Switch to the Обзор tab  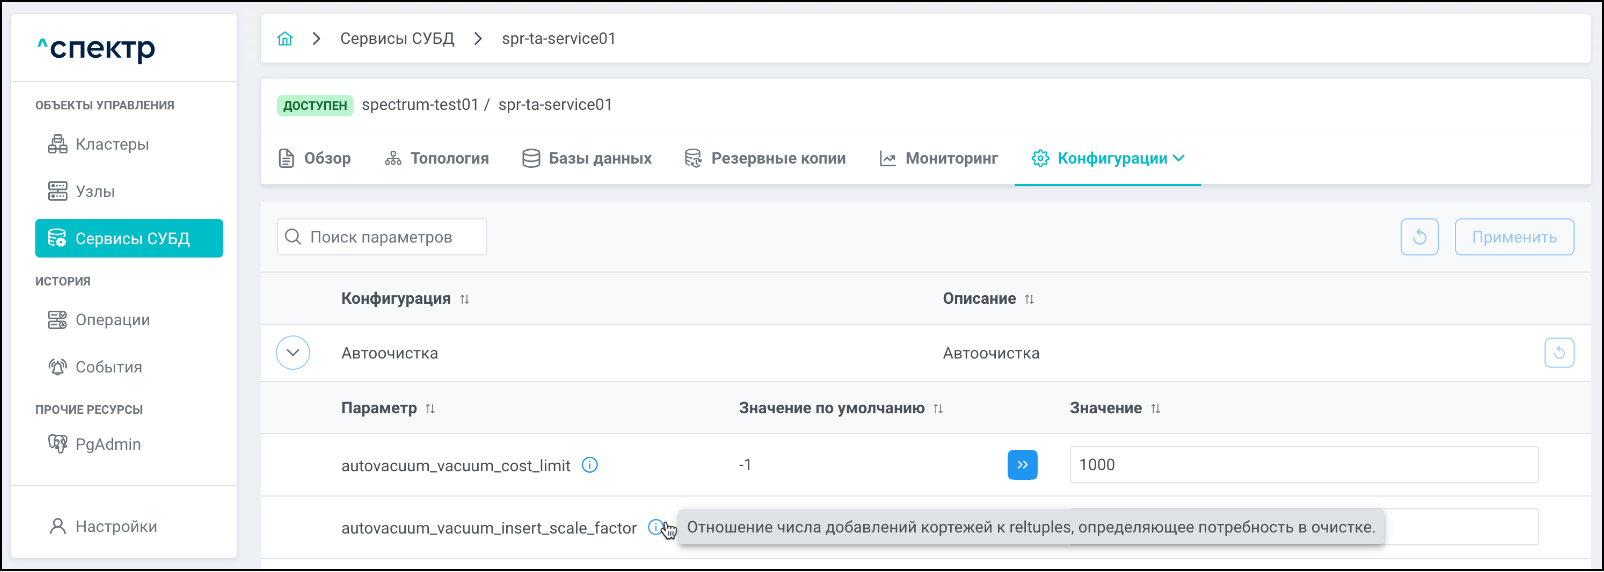pos(314,158)
